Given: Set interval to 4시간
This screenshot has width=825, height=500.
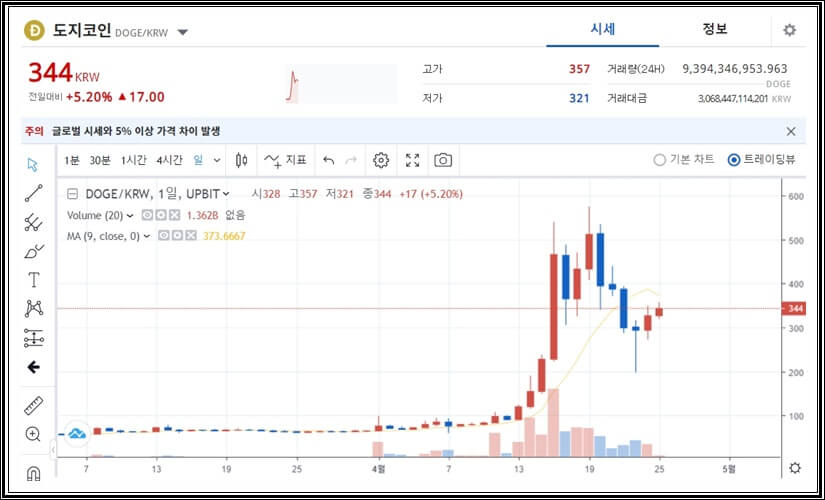Looking at the screenshot, I should [169, 160].
